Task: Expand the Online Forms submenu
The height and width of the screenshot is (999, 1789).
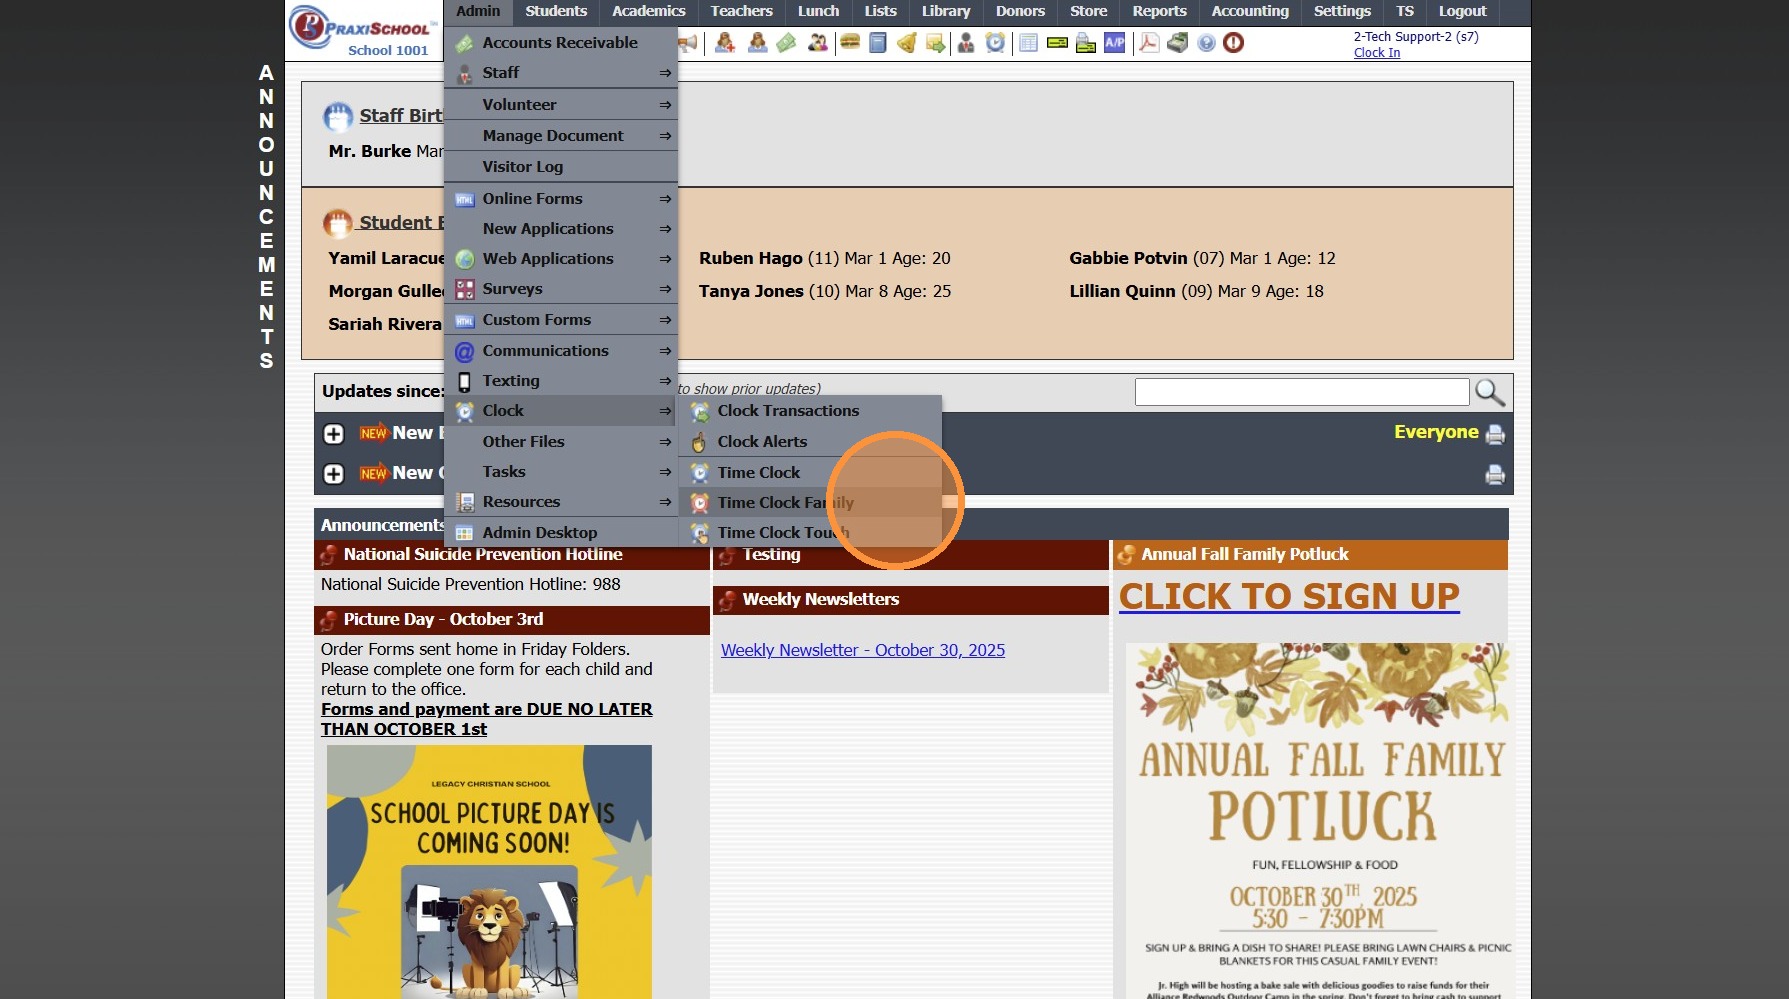Action: [561, 199]
